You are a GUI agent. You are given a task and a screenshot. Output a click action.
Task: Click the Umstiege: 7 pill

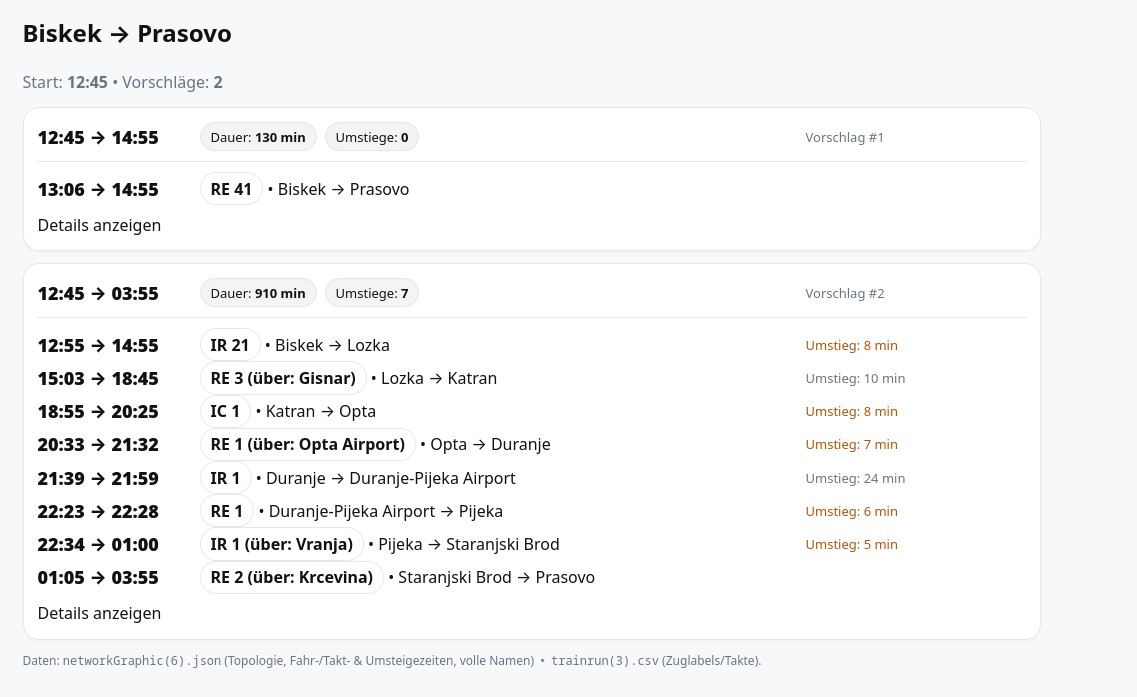[371, 293]
